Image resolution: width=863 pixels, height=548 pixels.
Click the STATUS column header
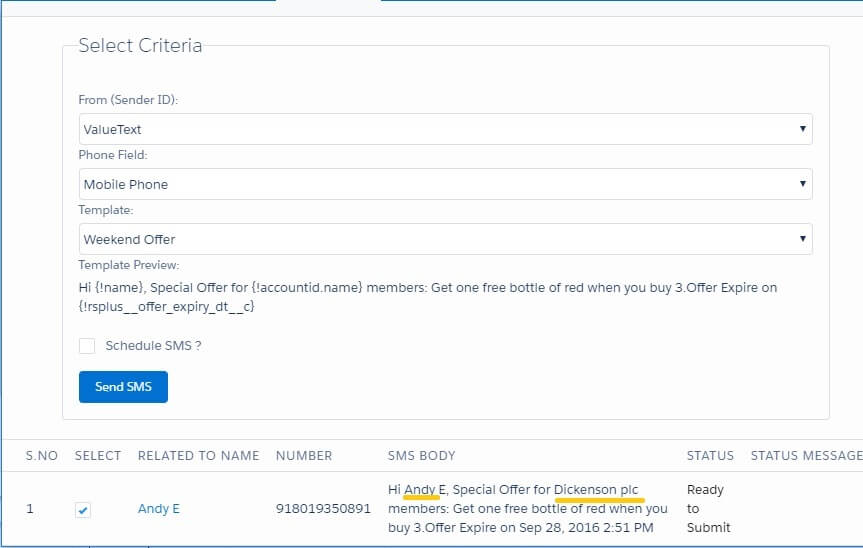[710, 455]
